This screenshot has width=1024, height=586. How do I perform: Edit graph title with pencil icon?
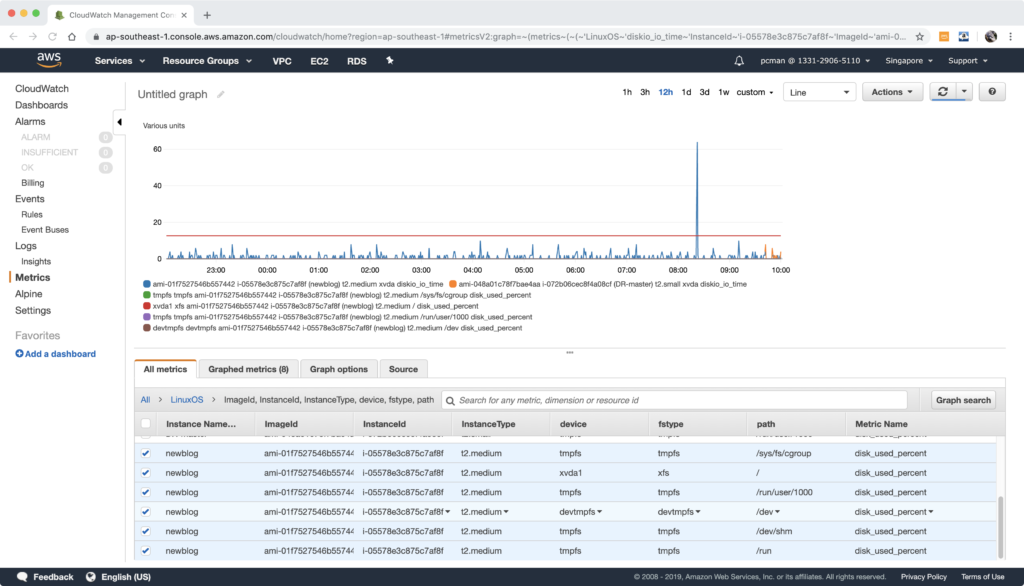click(x=221, y=94)
